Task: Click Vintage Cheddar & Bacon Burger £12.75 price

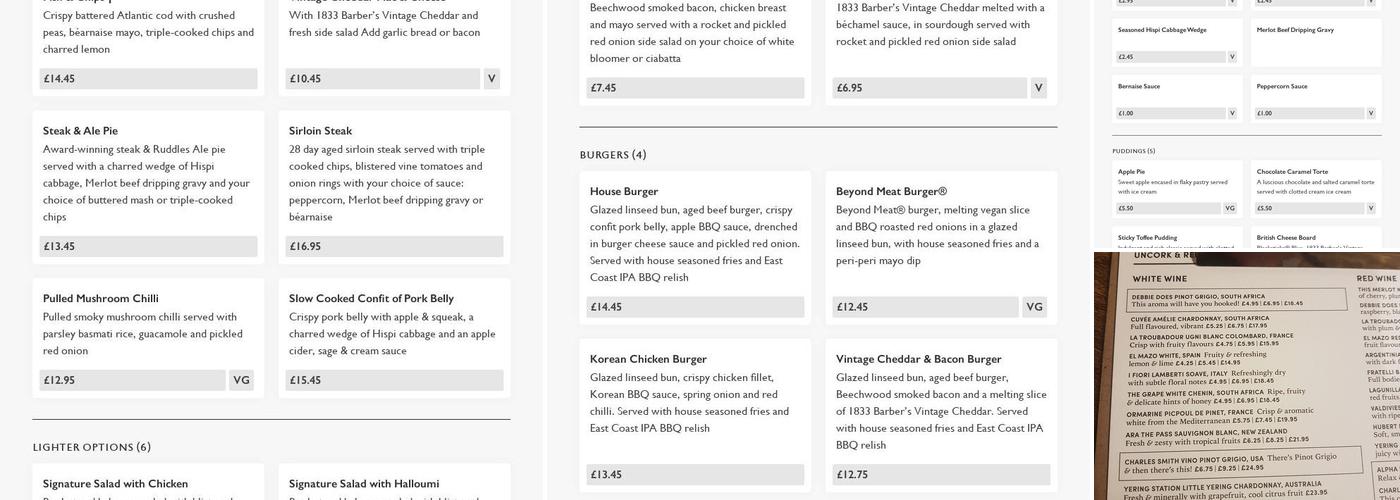Action: [942, 475]
